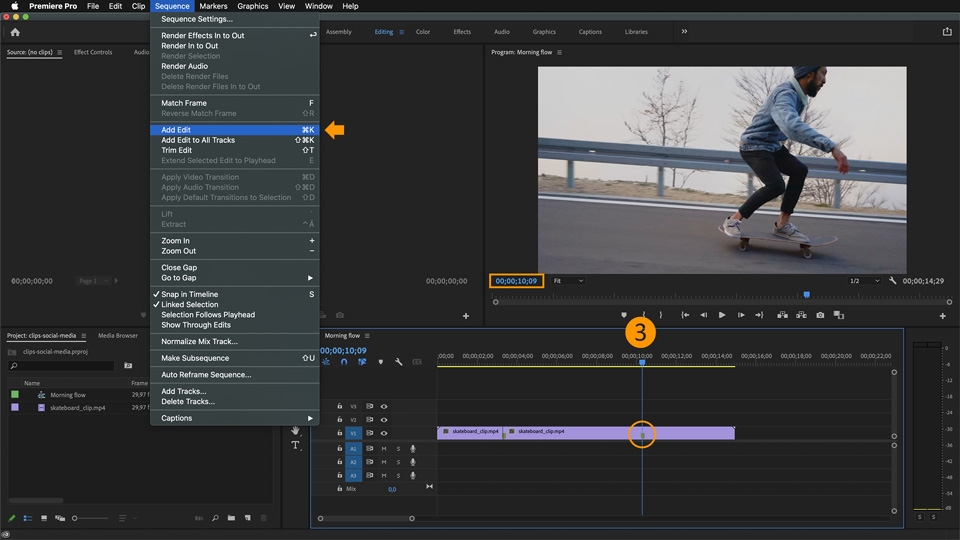Click the Program monitor scrub playhead marker
Screen dimensions: 960x540
tap(807, 294)
